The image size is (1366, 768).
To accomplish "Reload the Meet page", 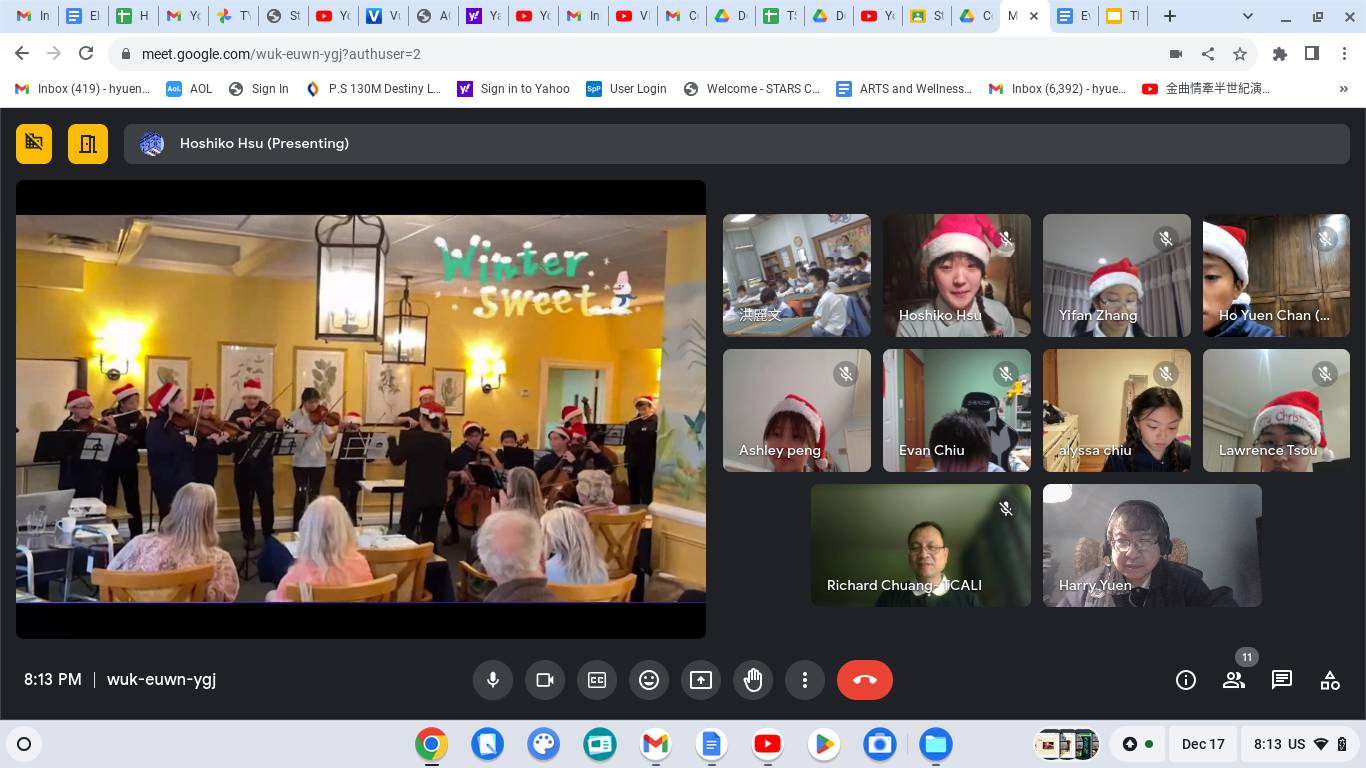I will [x=86, y=54].
